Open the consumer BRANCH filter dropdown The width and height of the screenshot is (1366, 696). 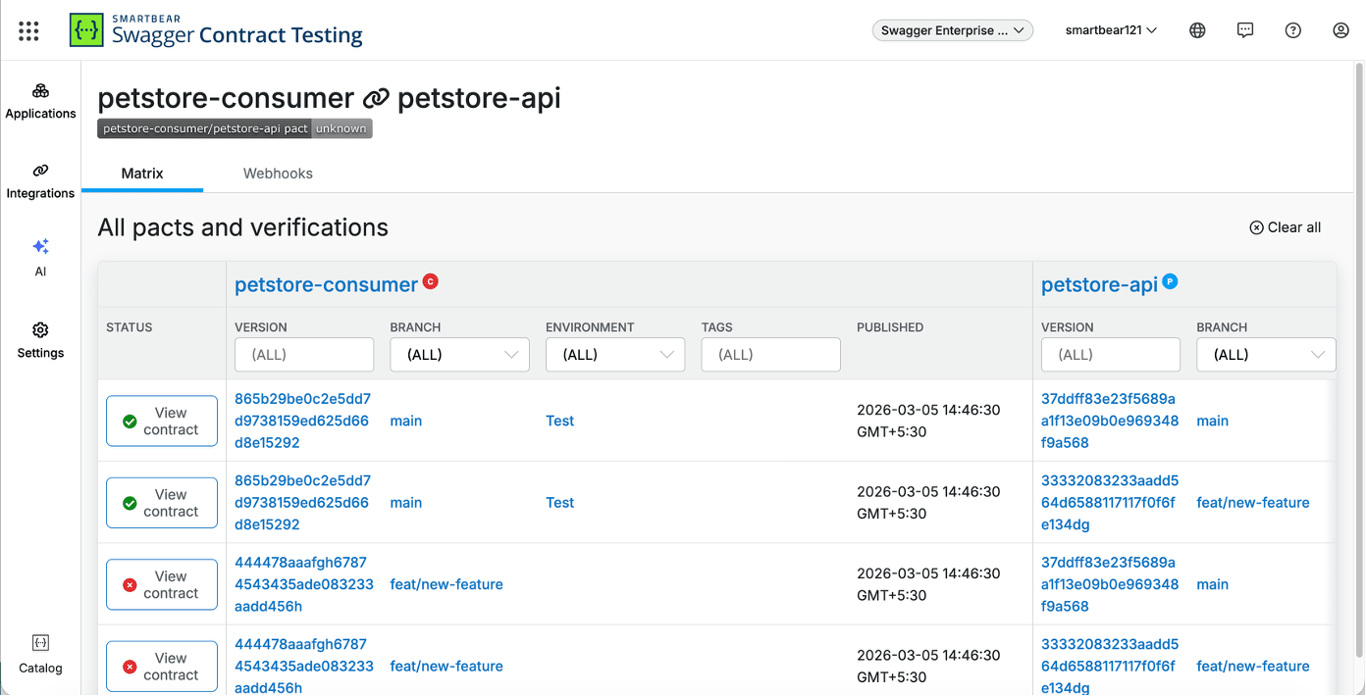(x=460, y=355)
